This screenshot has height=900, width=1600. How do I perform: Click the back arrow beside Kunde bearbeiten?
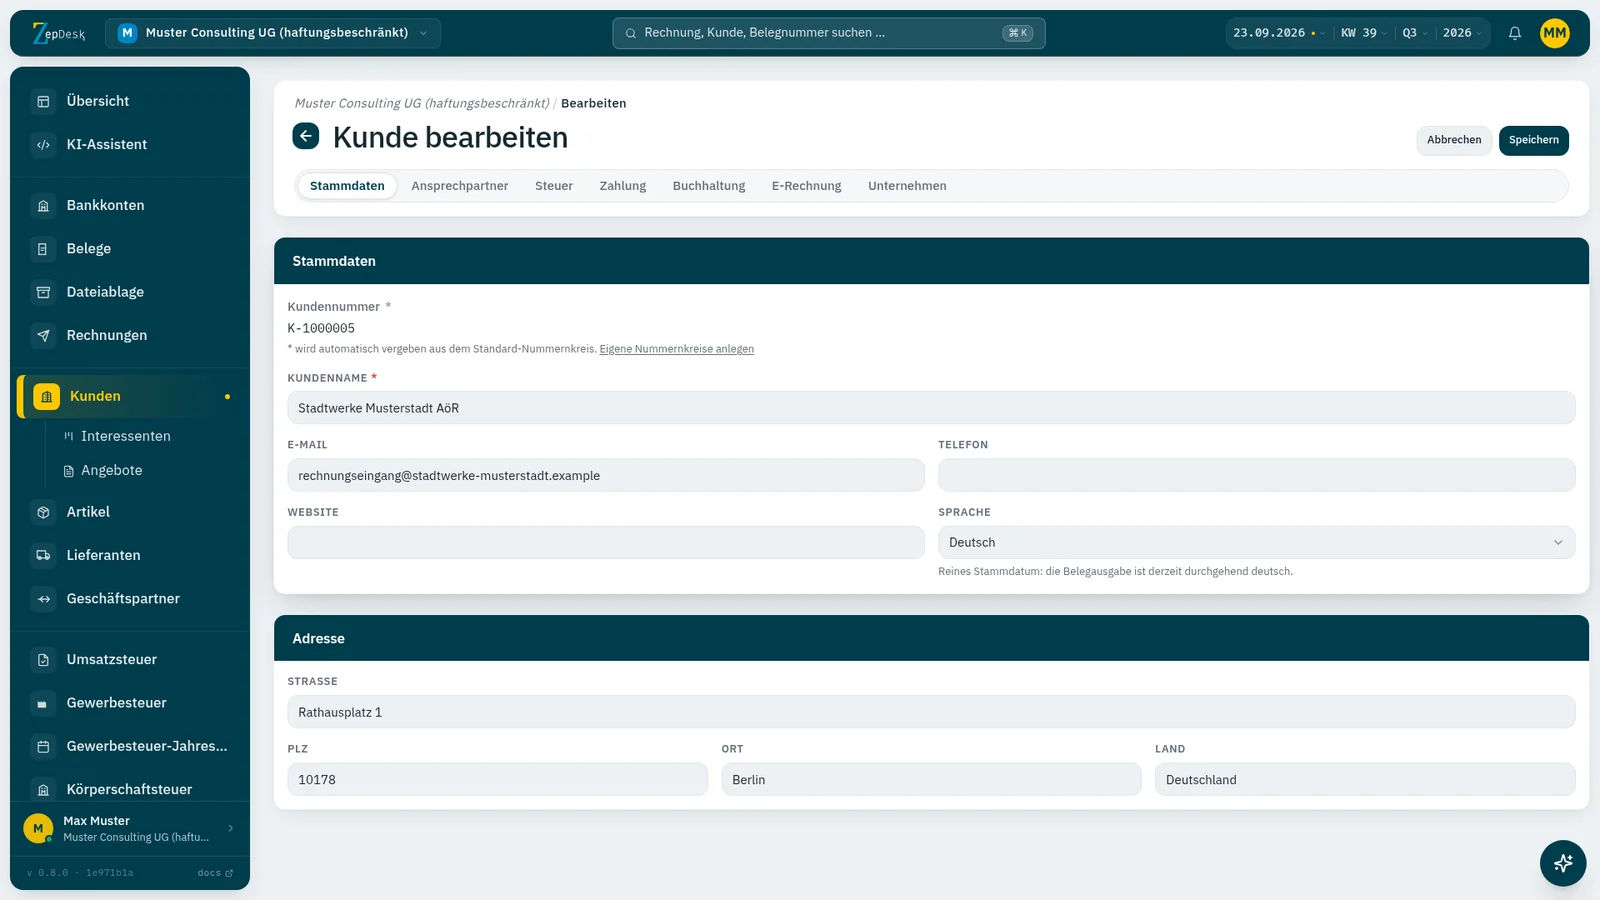click(306, 136)
